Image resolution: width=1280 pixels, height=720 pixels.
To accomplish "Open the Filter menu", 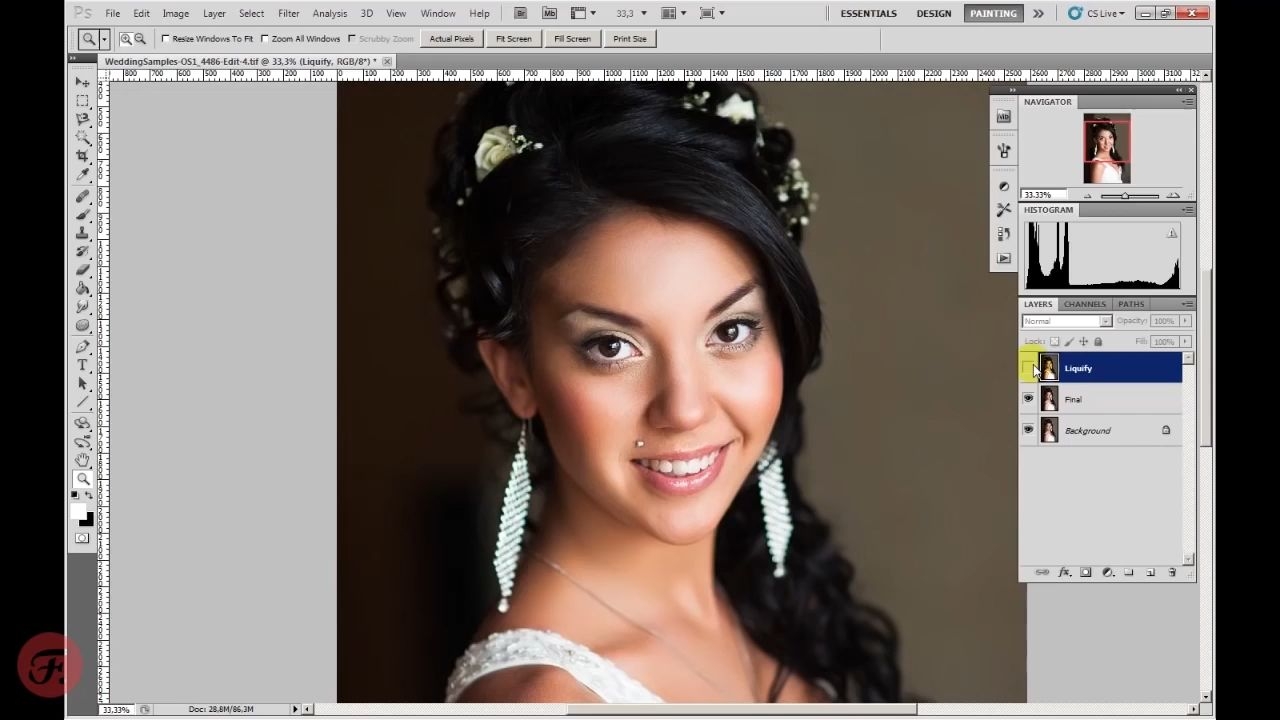I will coord(289,13).
